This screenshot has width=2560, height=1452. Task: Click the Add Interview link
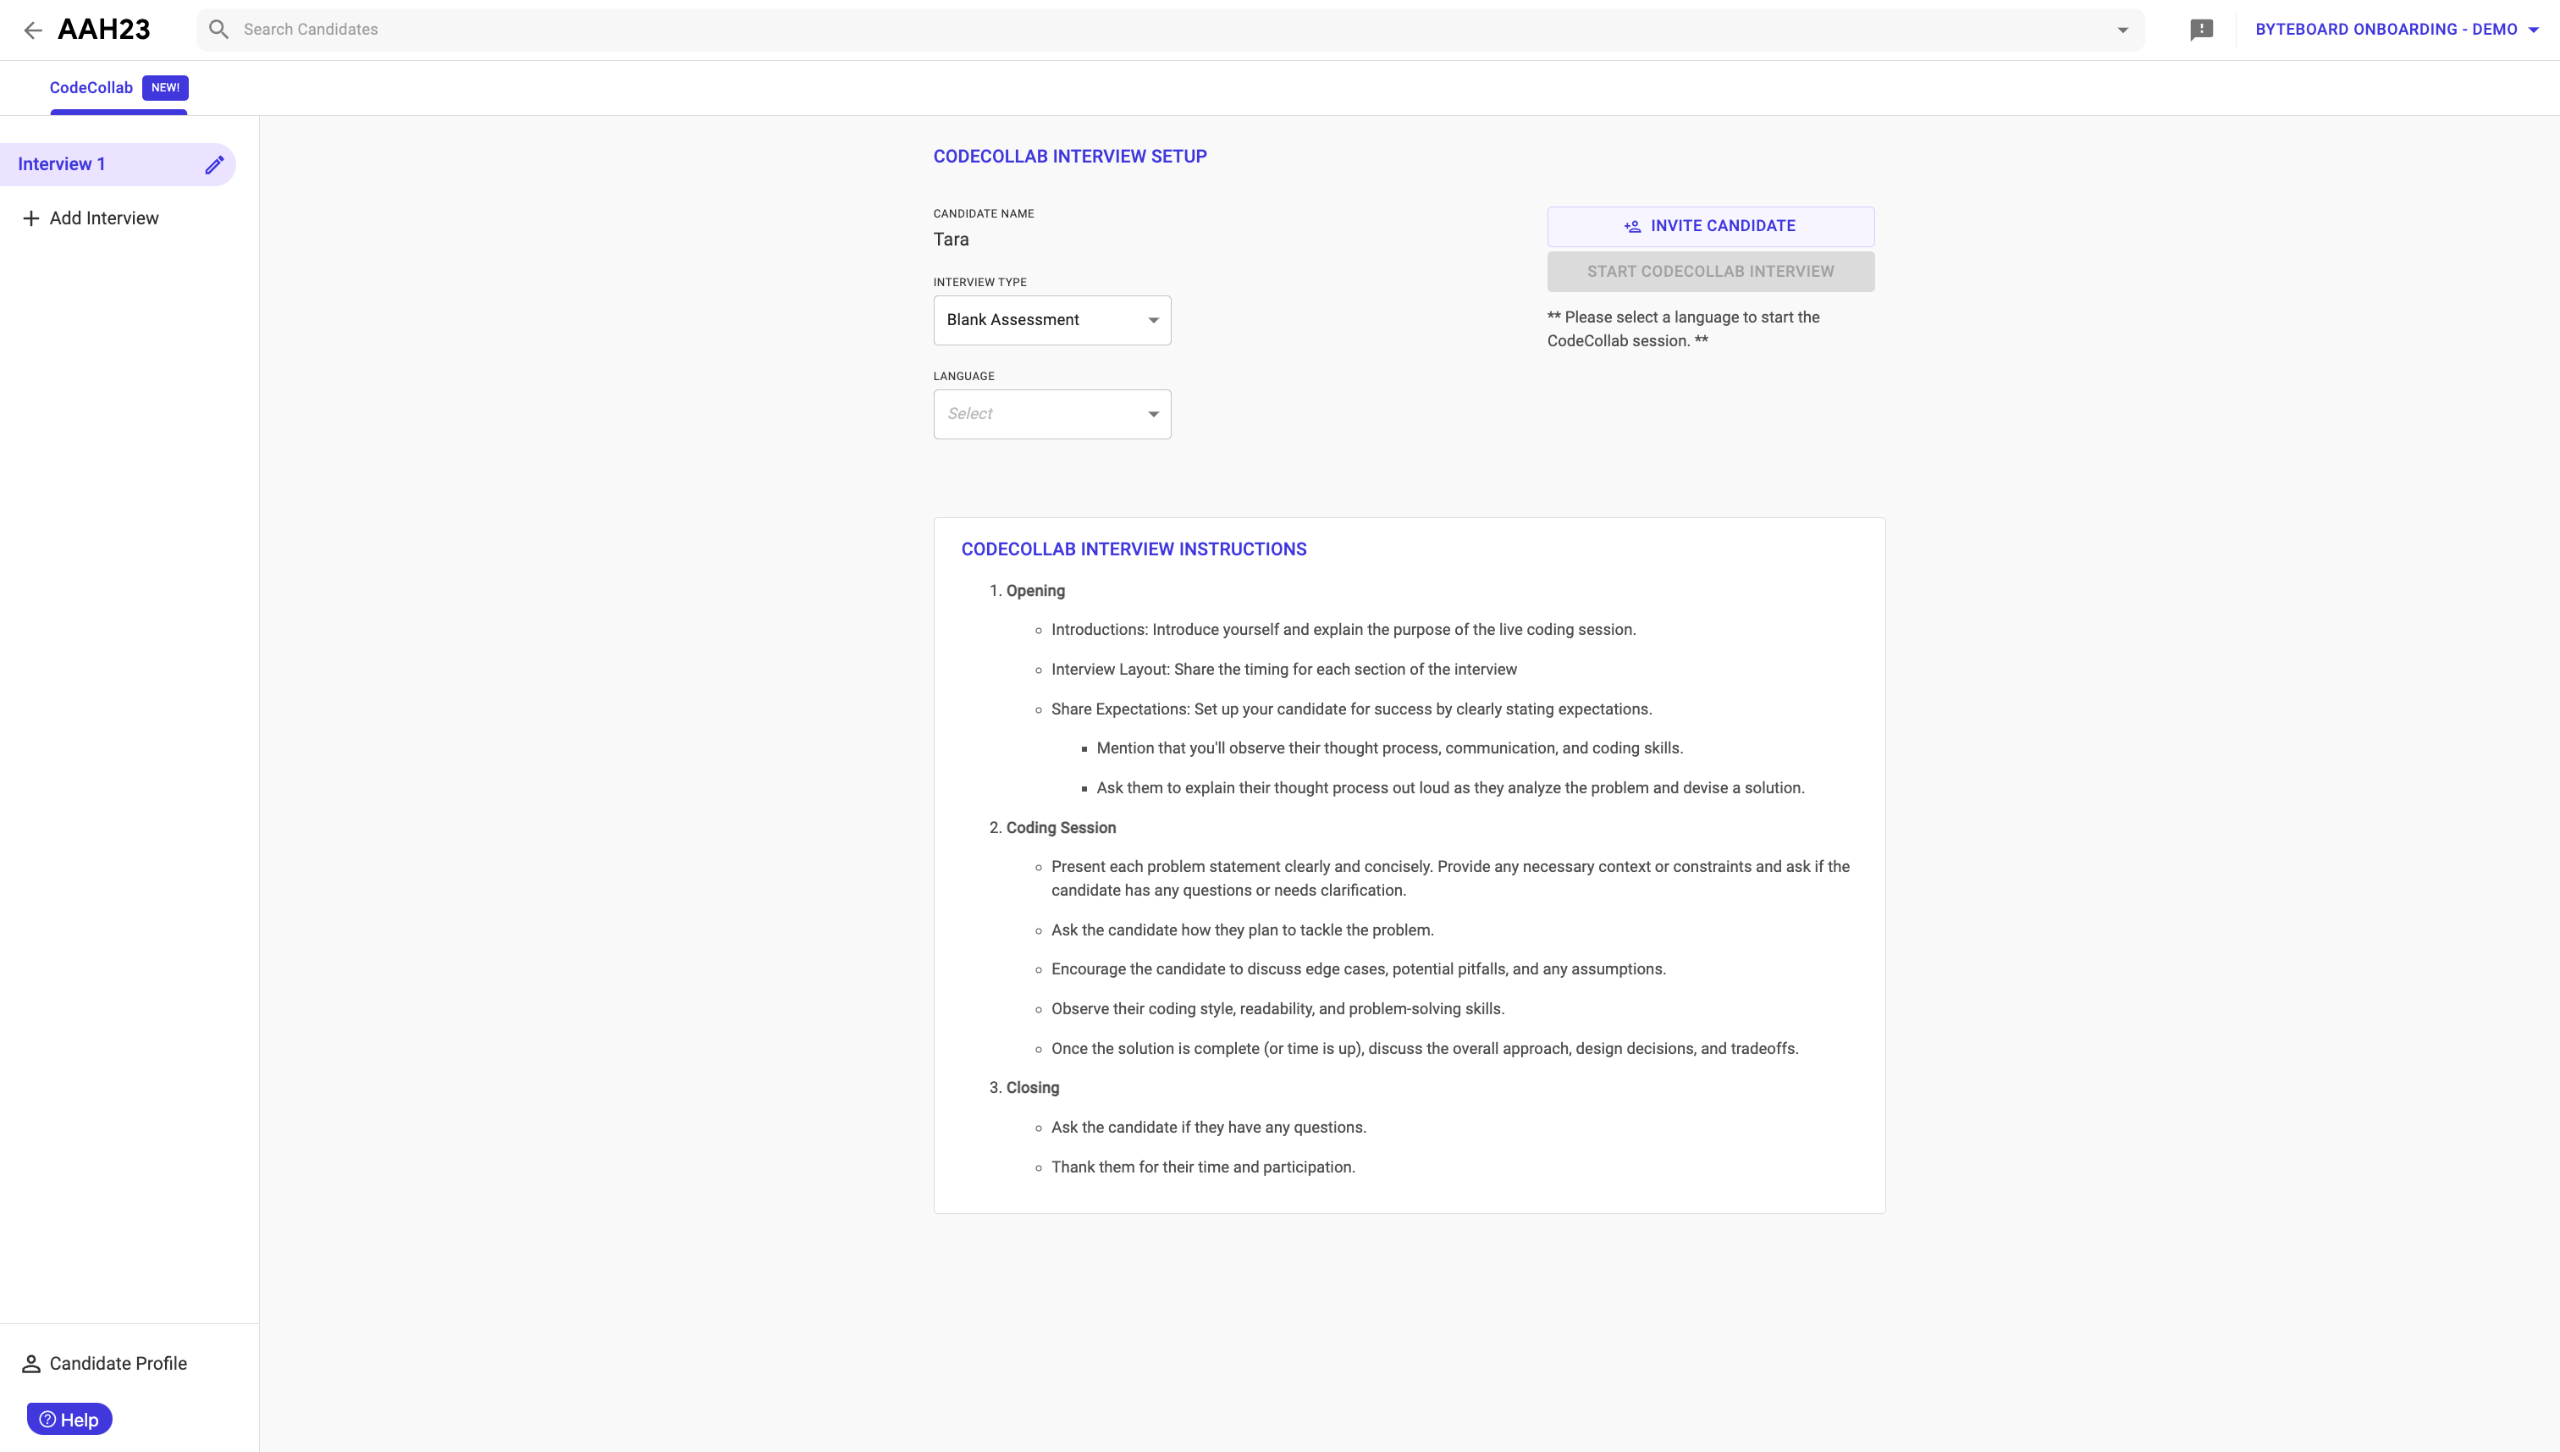104,218
